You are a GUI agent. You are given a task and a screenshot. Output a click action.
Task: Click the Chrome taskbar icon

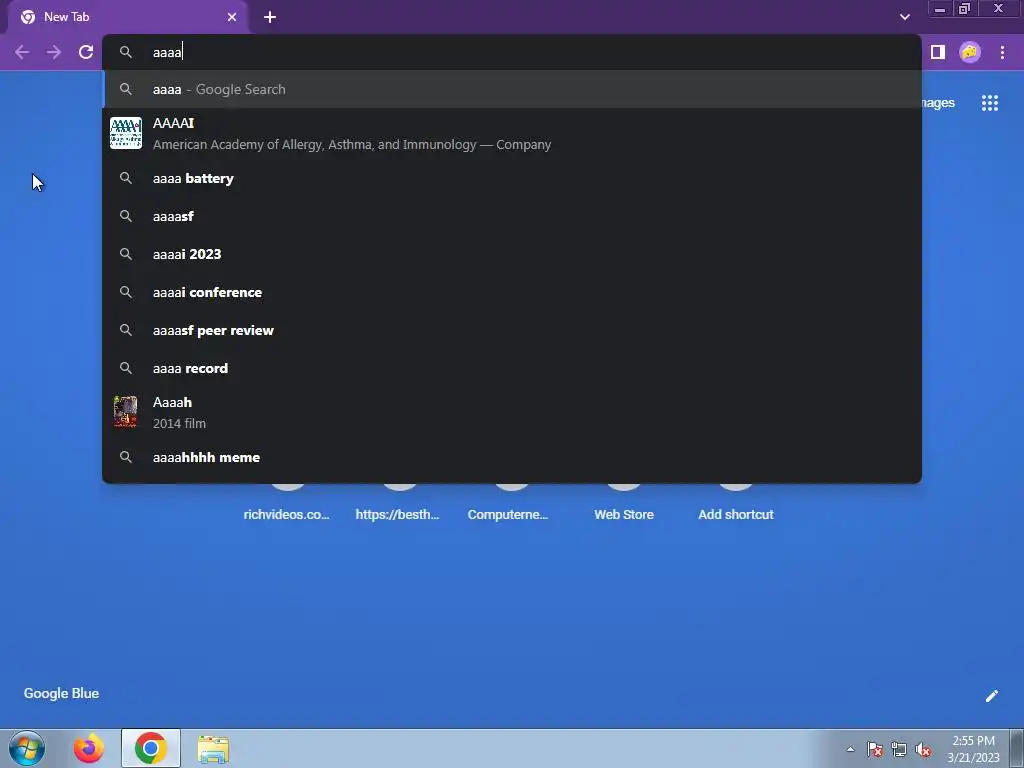pyautogui.click(x=151, y=748)
